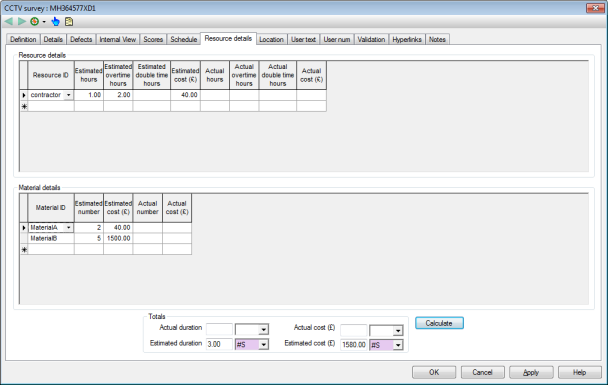Switch to the Notes tab

437,40
